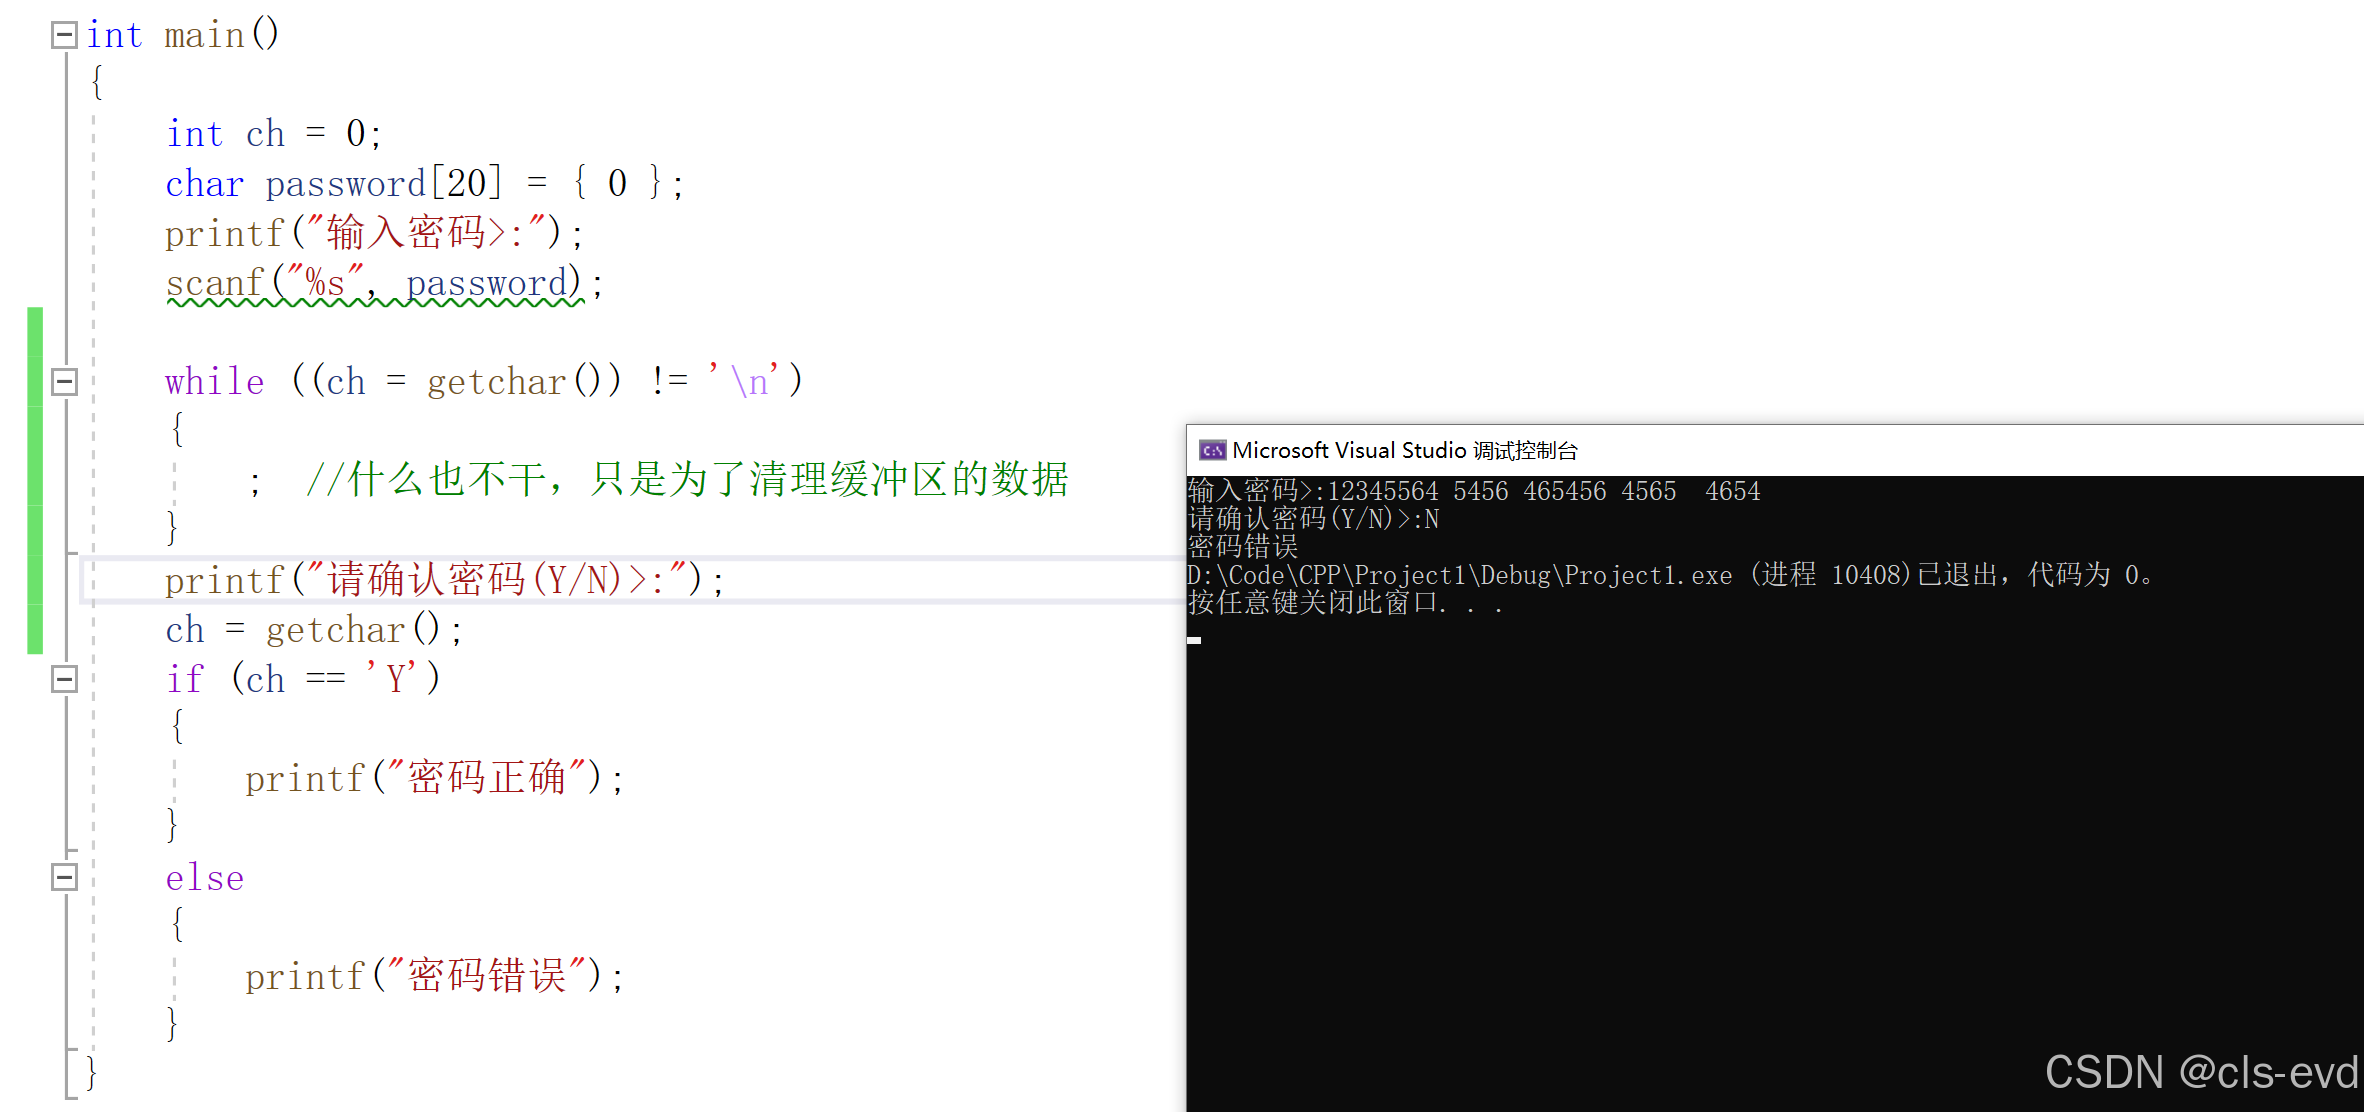Click the while getchar condition line
2364x1112 pixels.
click(484, 381)
